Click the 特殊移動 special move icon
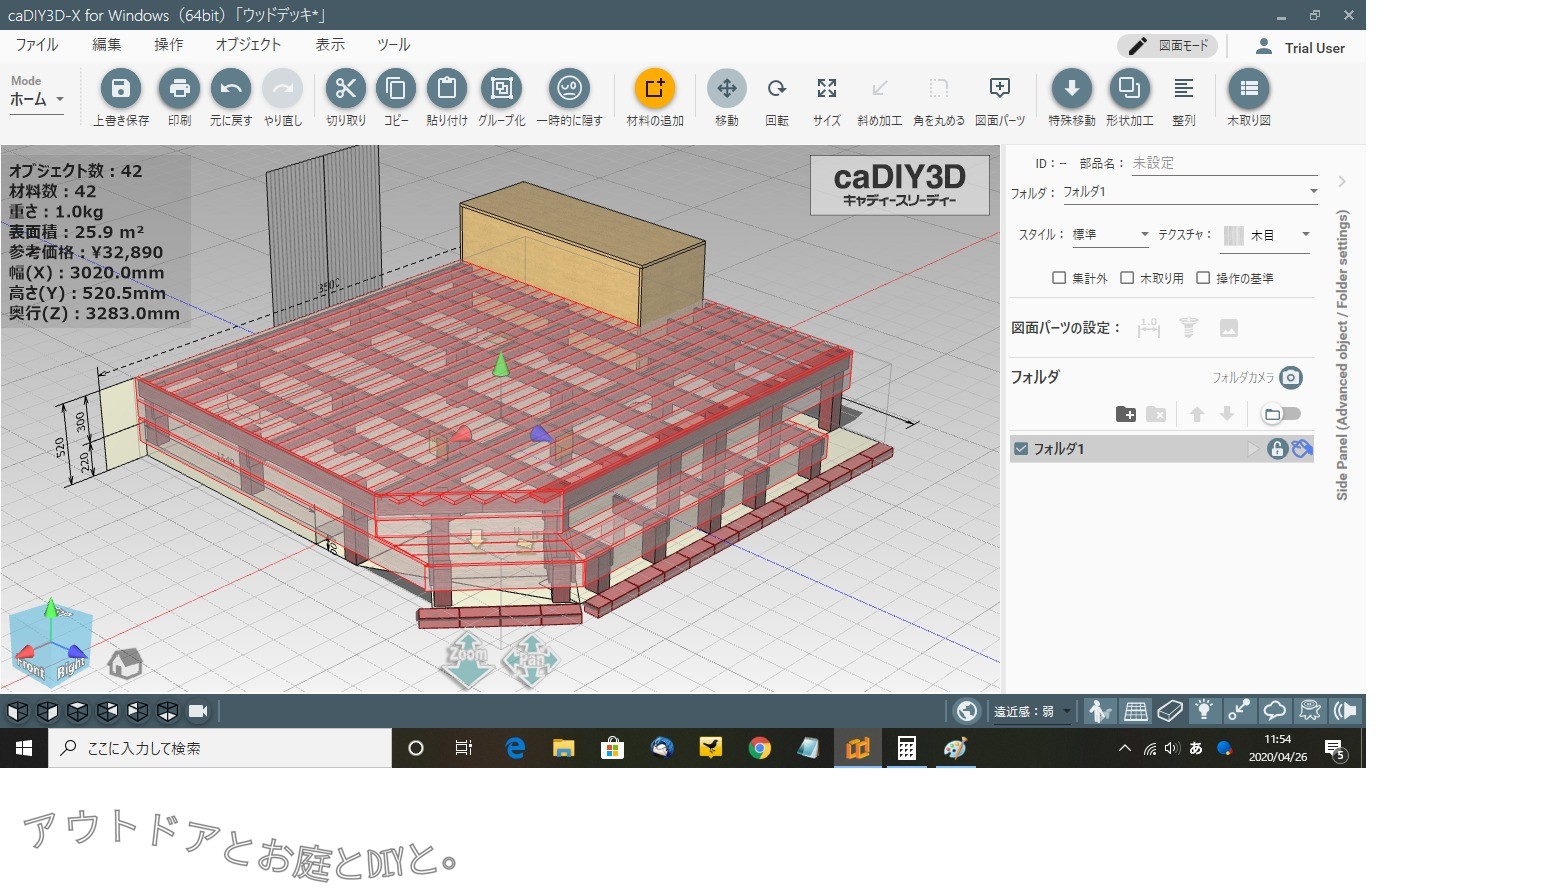1560x896 pixels. point(1071,89)
